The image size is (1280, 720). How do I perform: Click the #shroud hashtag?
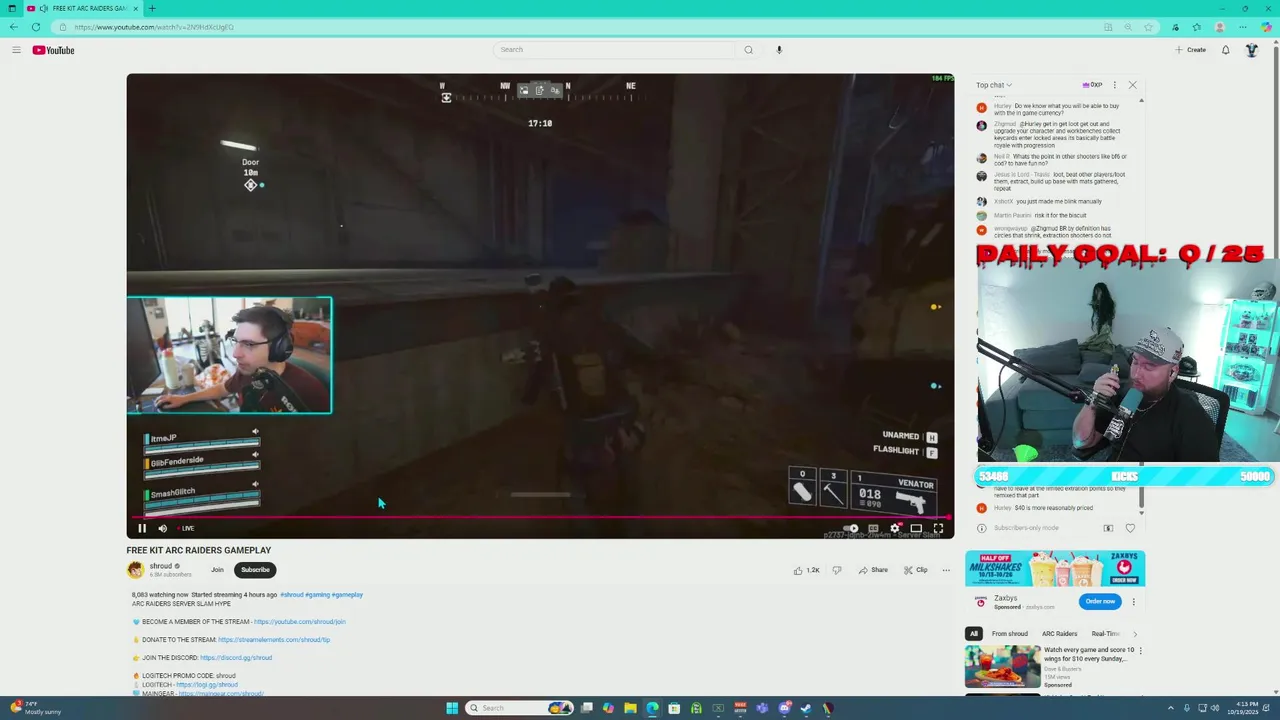coord(291,595)
